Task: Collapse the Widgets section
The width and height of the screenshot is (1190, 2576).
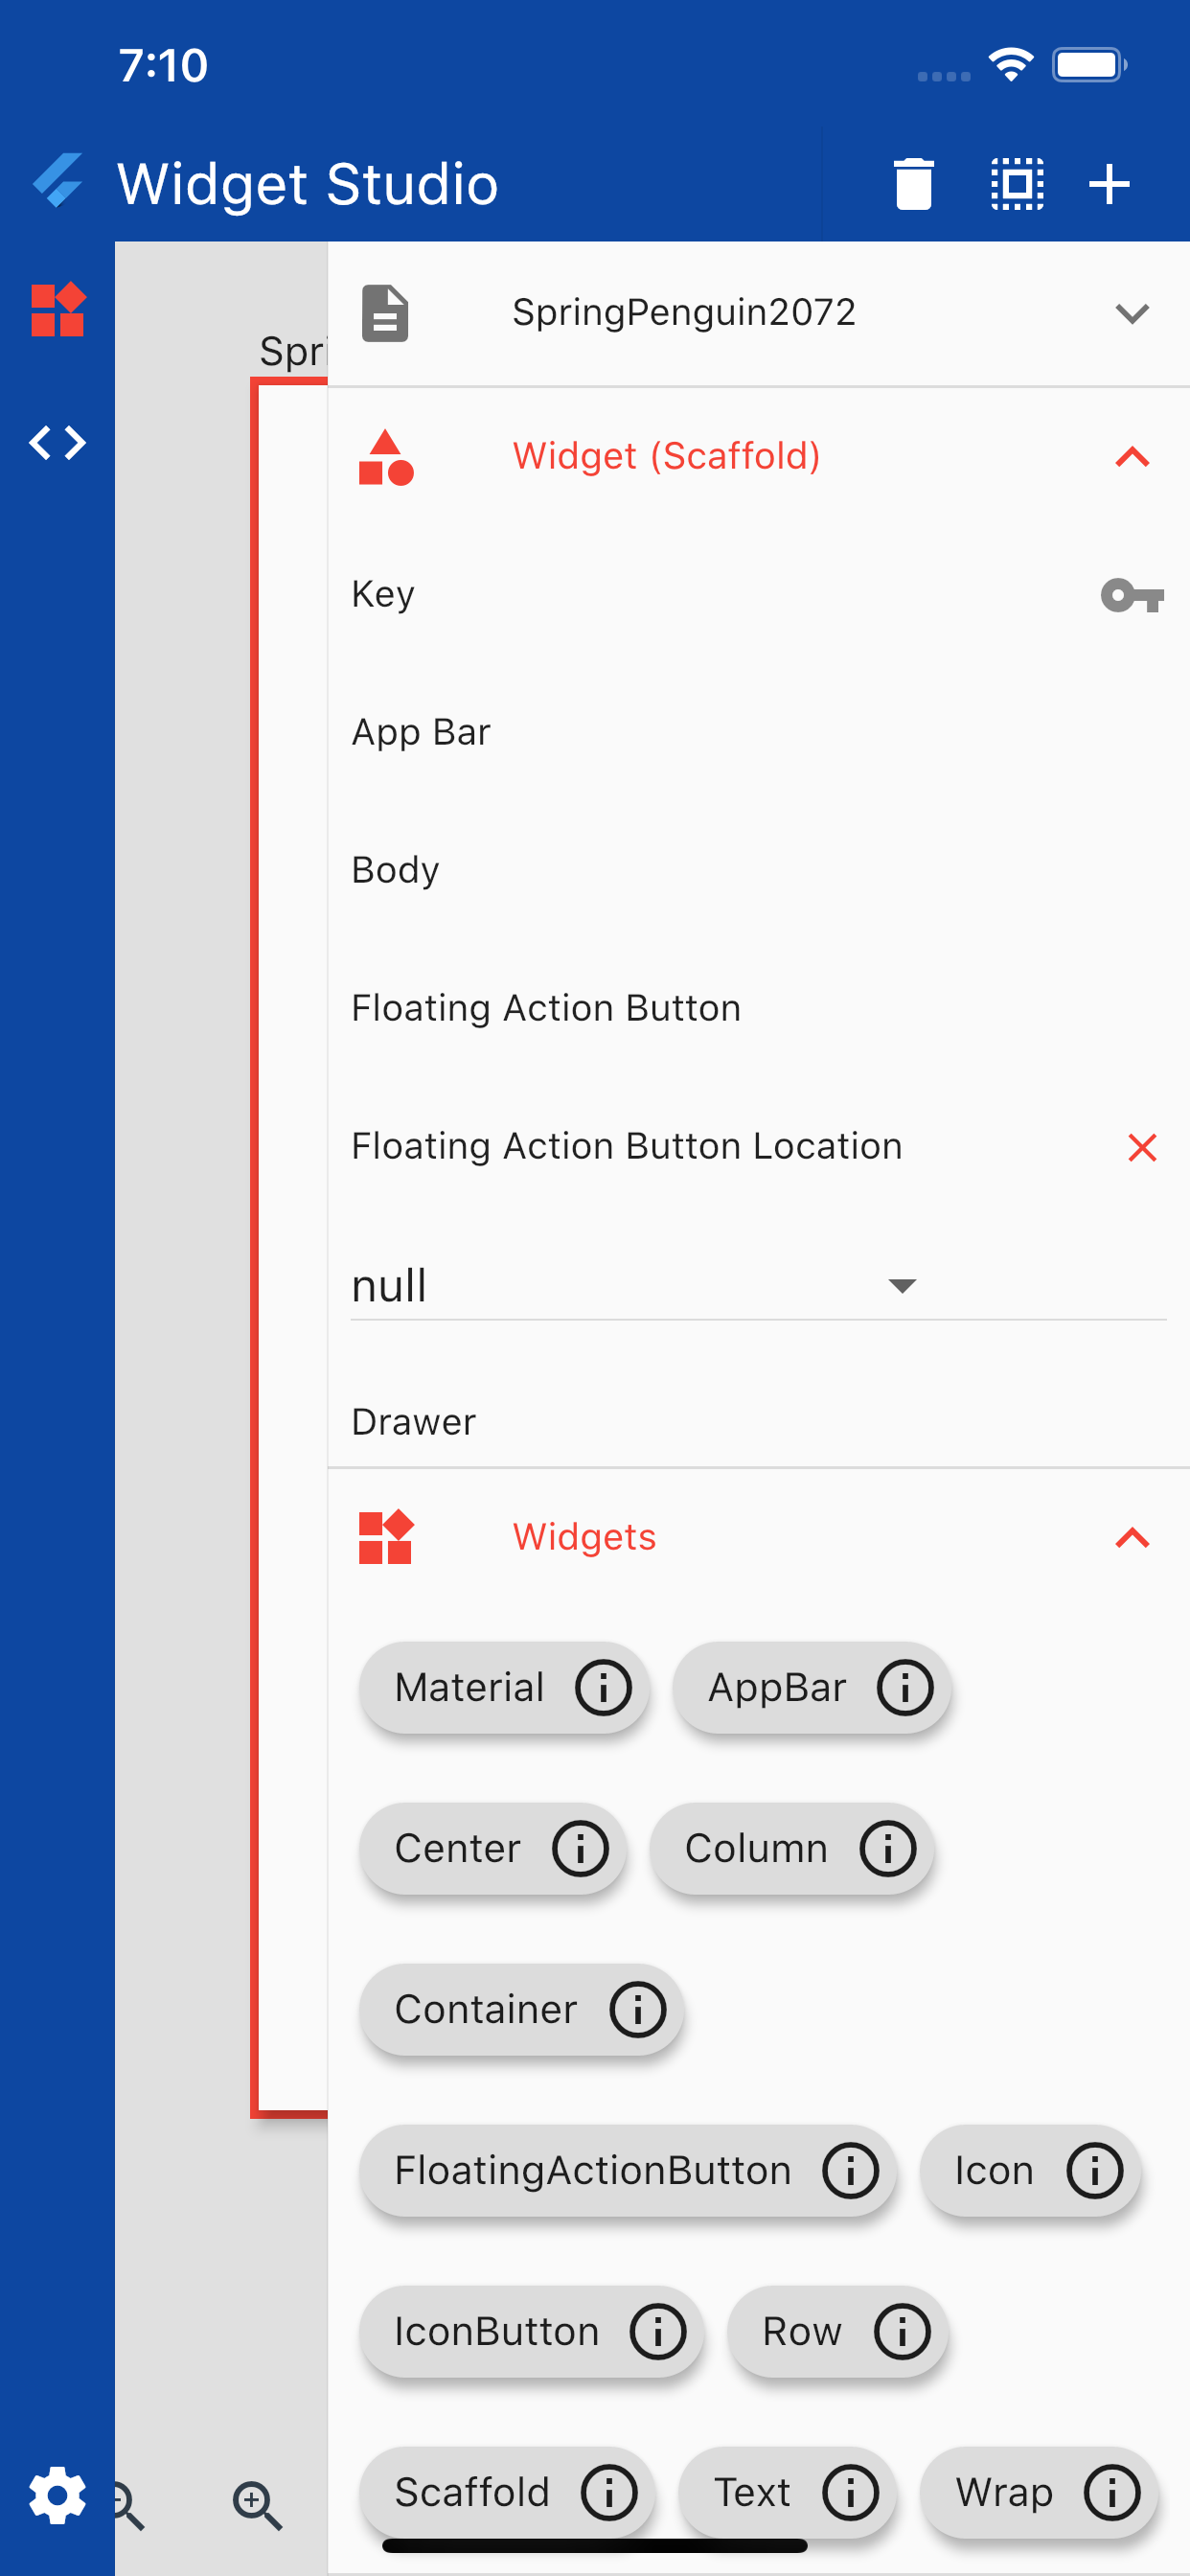Action: (1131, 1538)
